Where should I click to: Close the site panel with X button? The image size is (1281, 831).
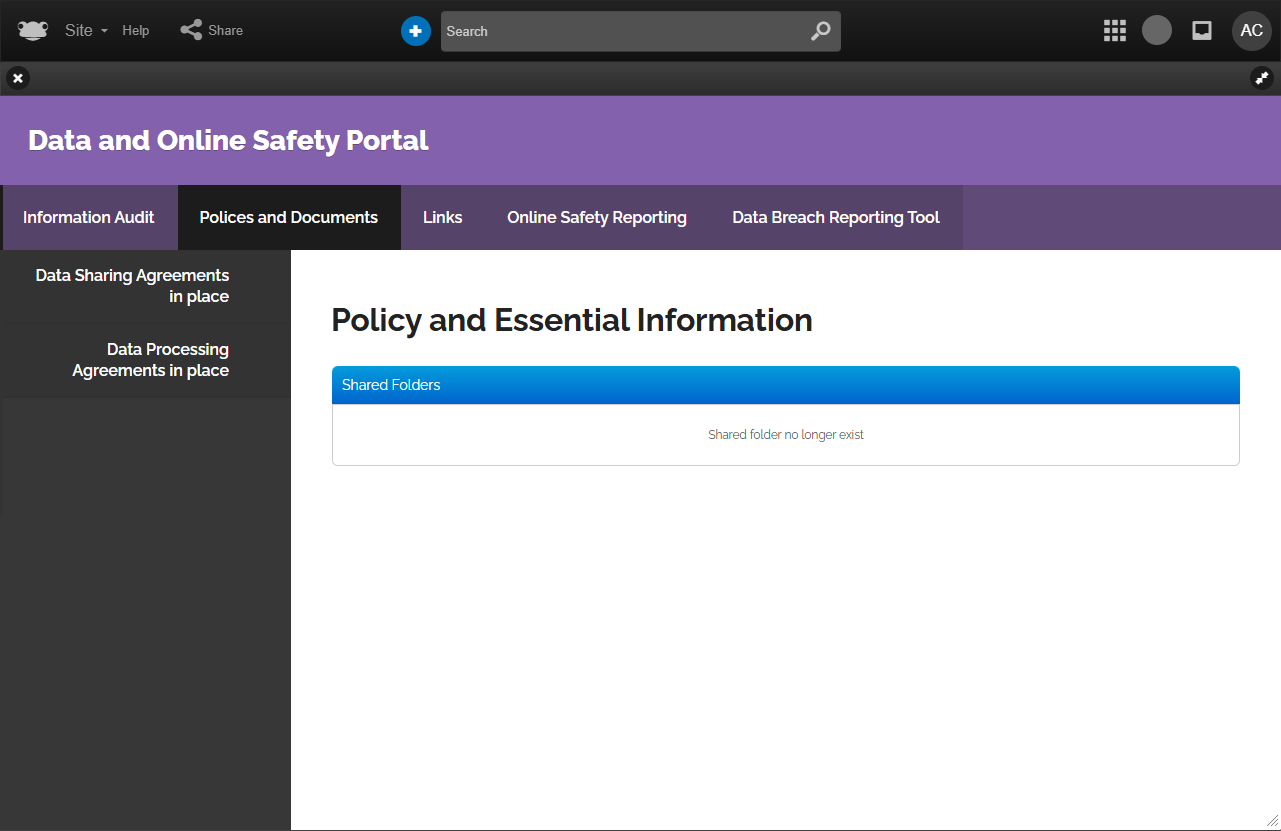(18, 78)
